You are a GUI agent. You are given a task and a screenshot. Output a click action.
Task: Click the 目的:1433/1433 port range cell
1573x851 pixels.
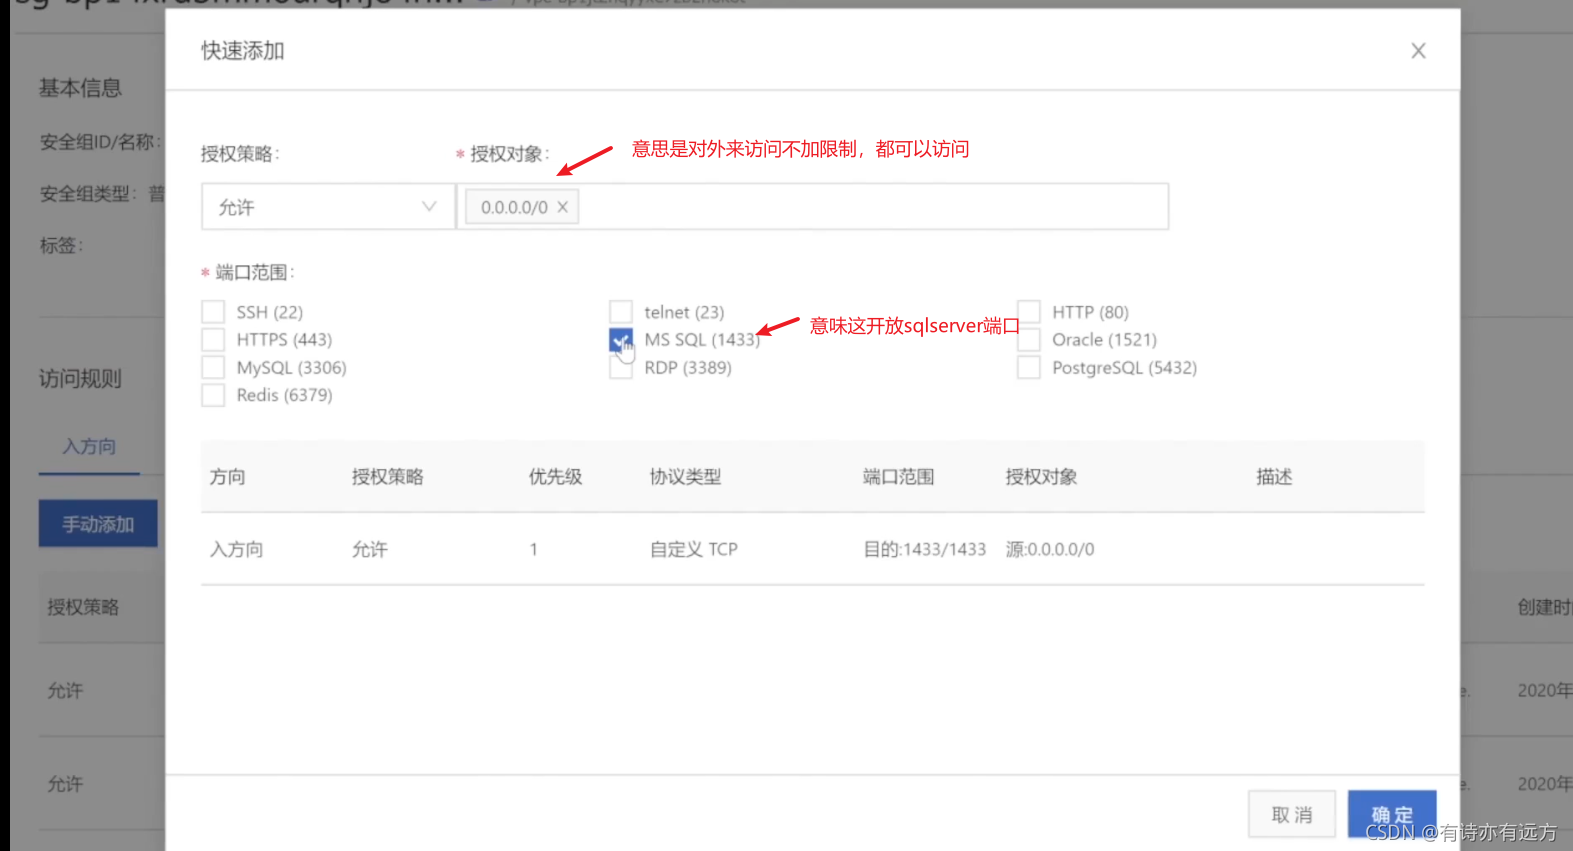[925, 549]
